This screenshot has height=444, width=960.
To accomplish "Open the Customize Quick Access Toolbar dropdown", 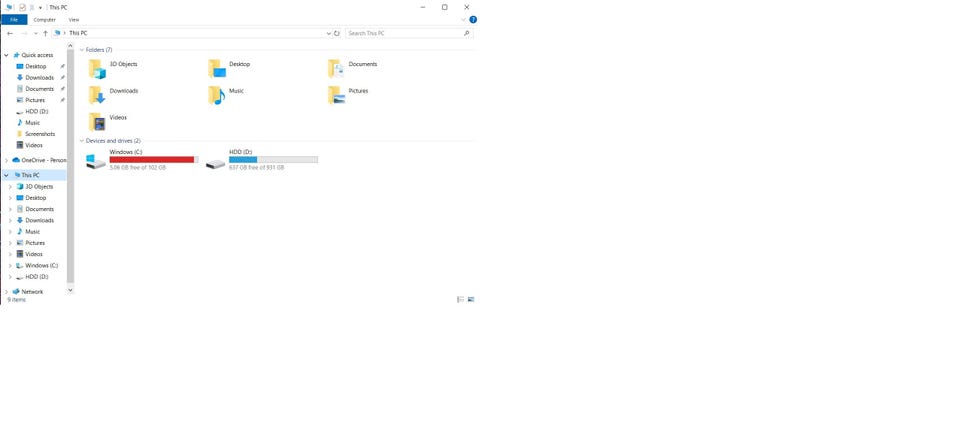I will 40,7.
